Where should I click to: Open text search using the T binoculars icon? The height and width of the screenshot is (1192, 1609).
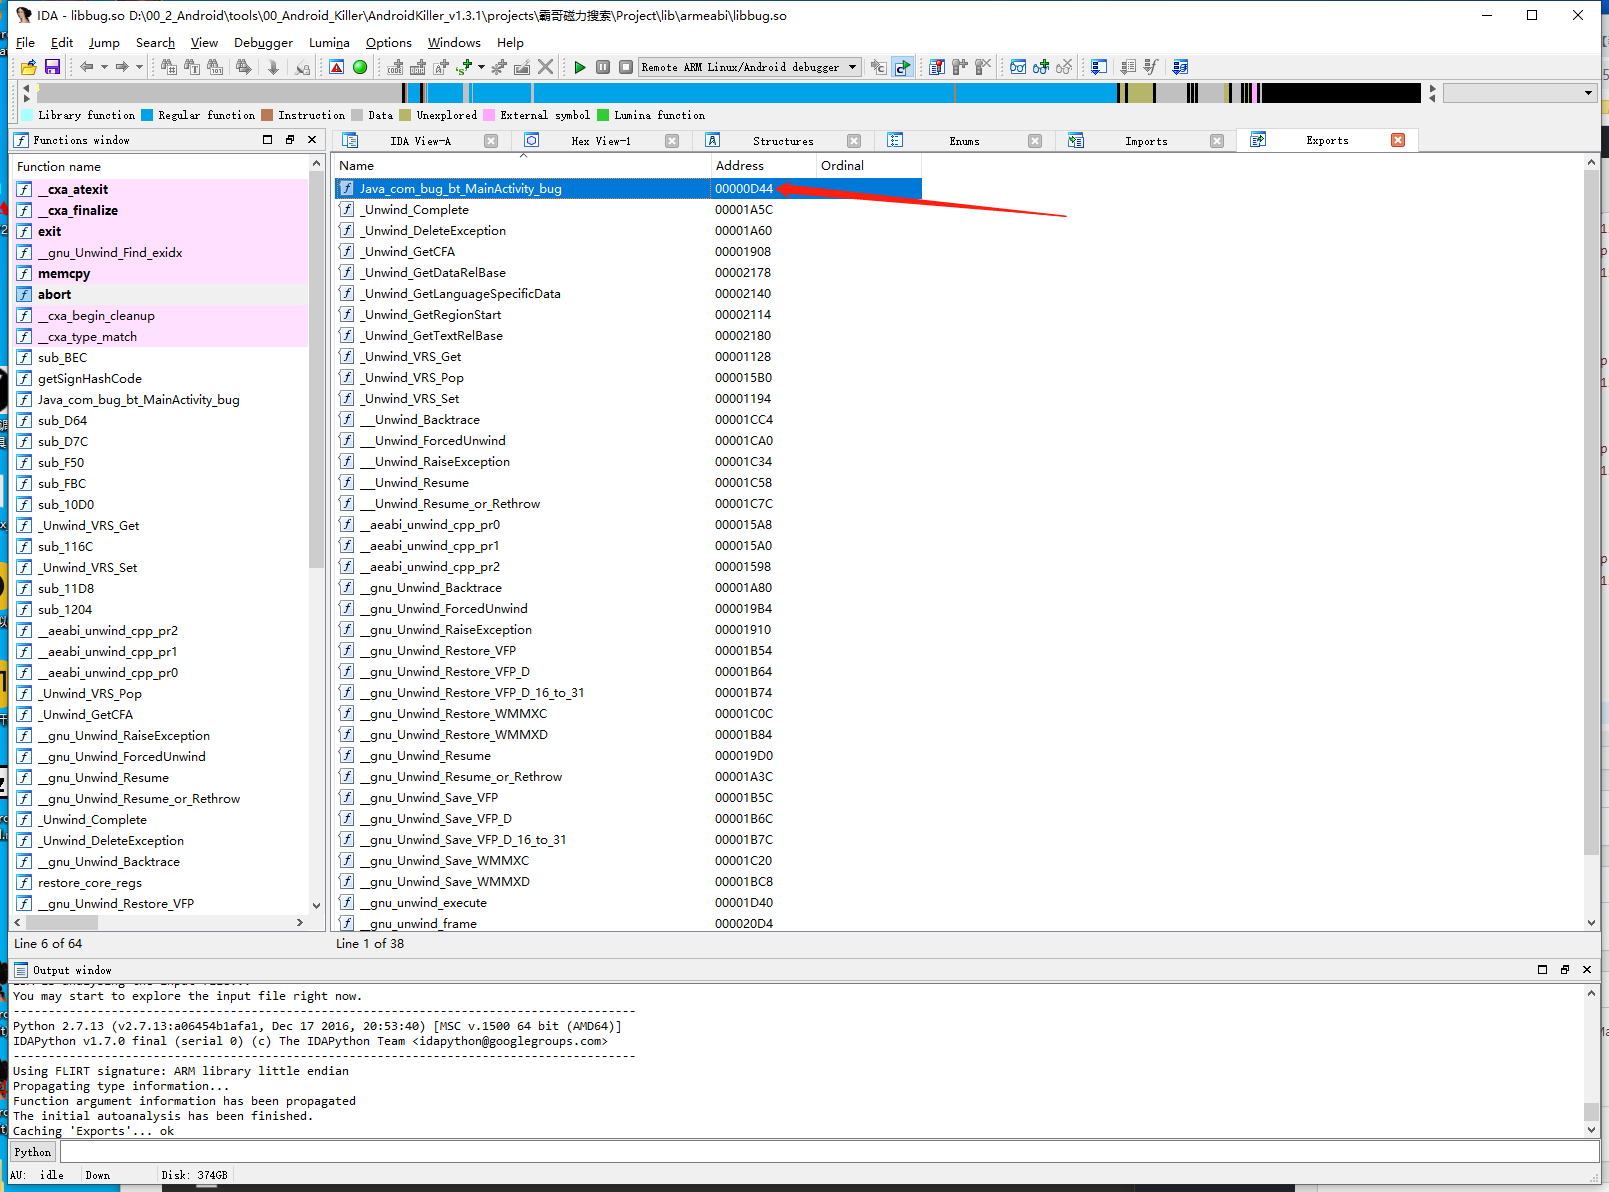point(193,67)
